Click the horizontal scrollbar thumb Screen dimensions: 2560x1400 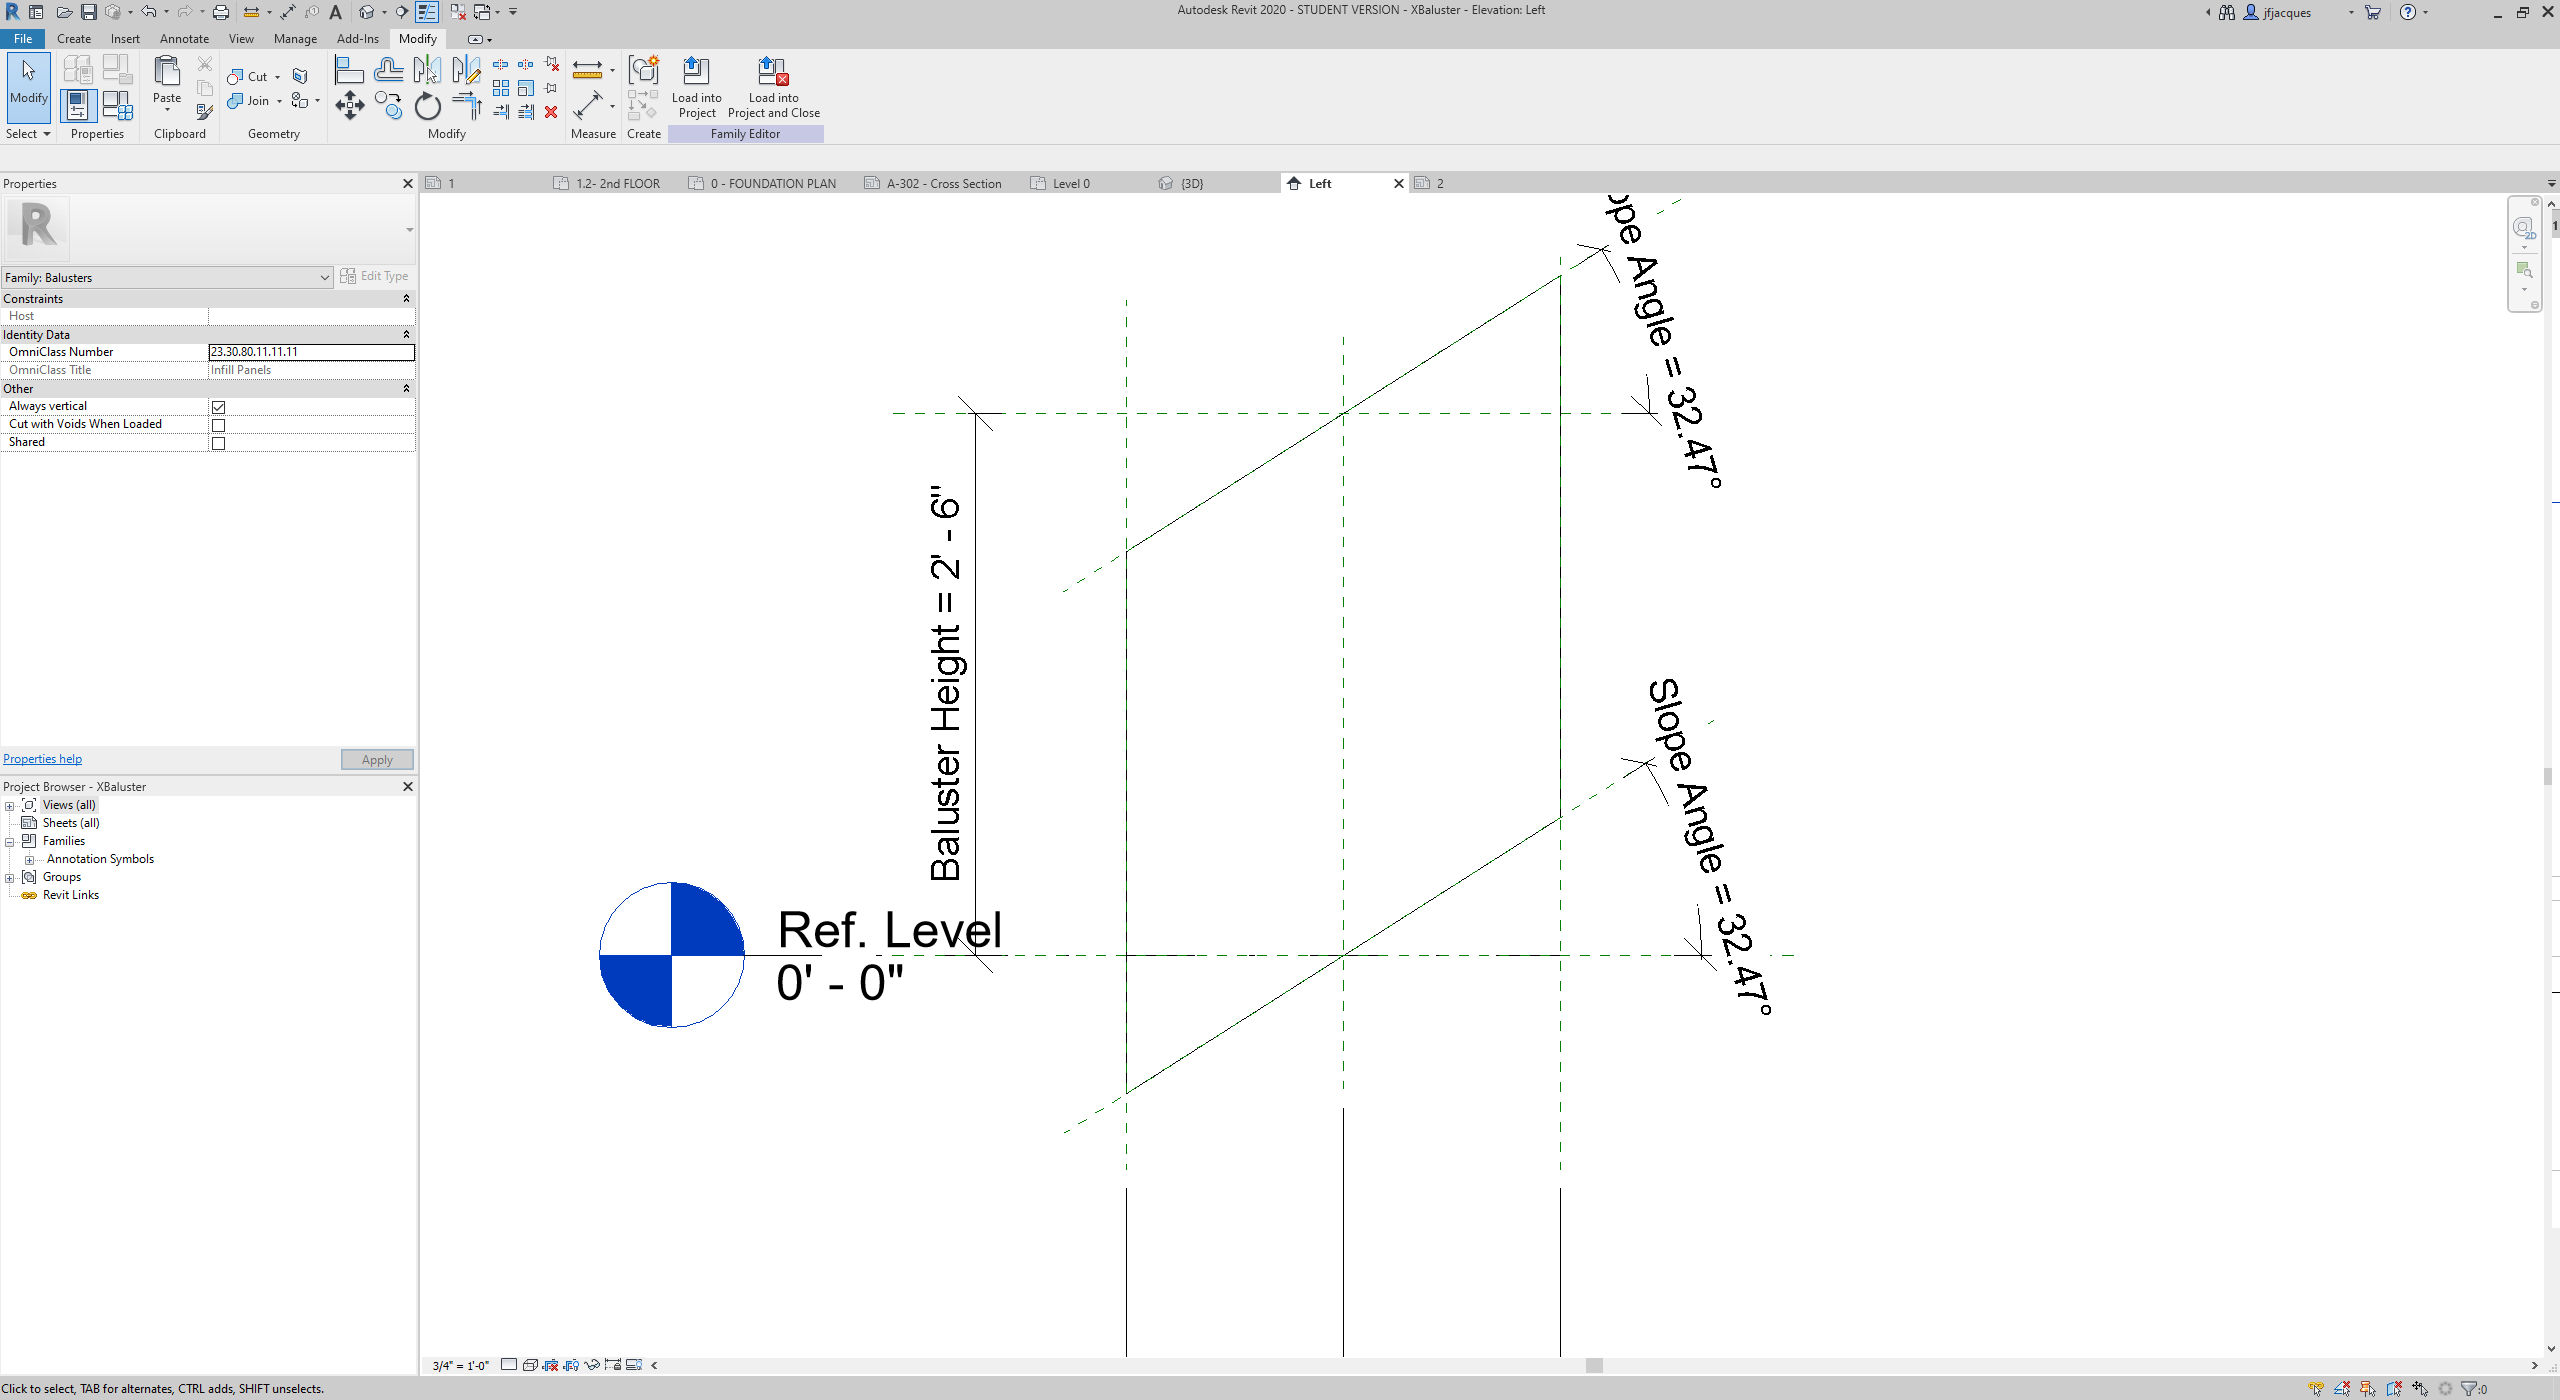tap(1594, 1366)
